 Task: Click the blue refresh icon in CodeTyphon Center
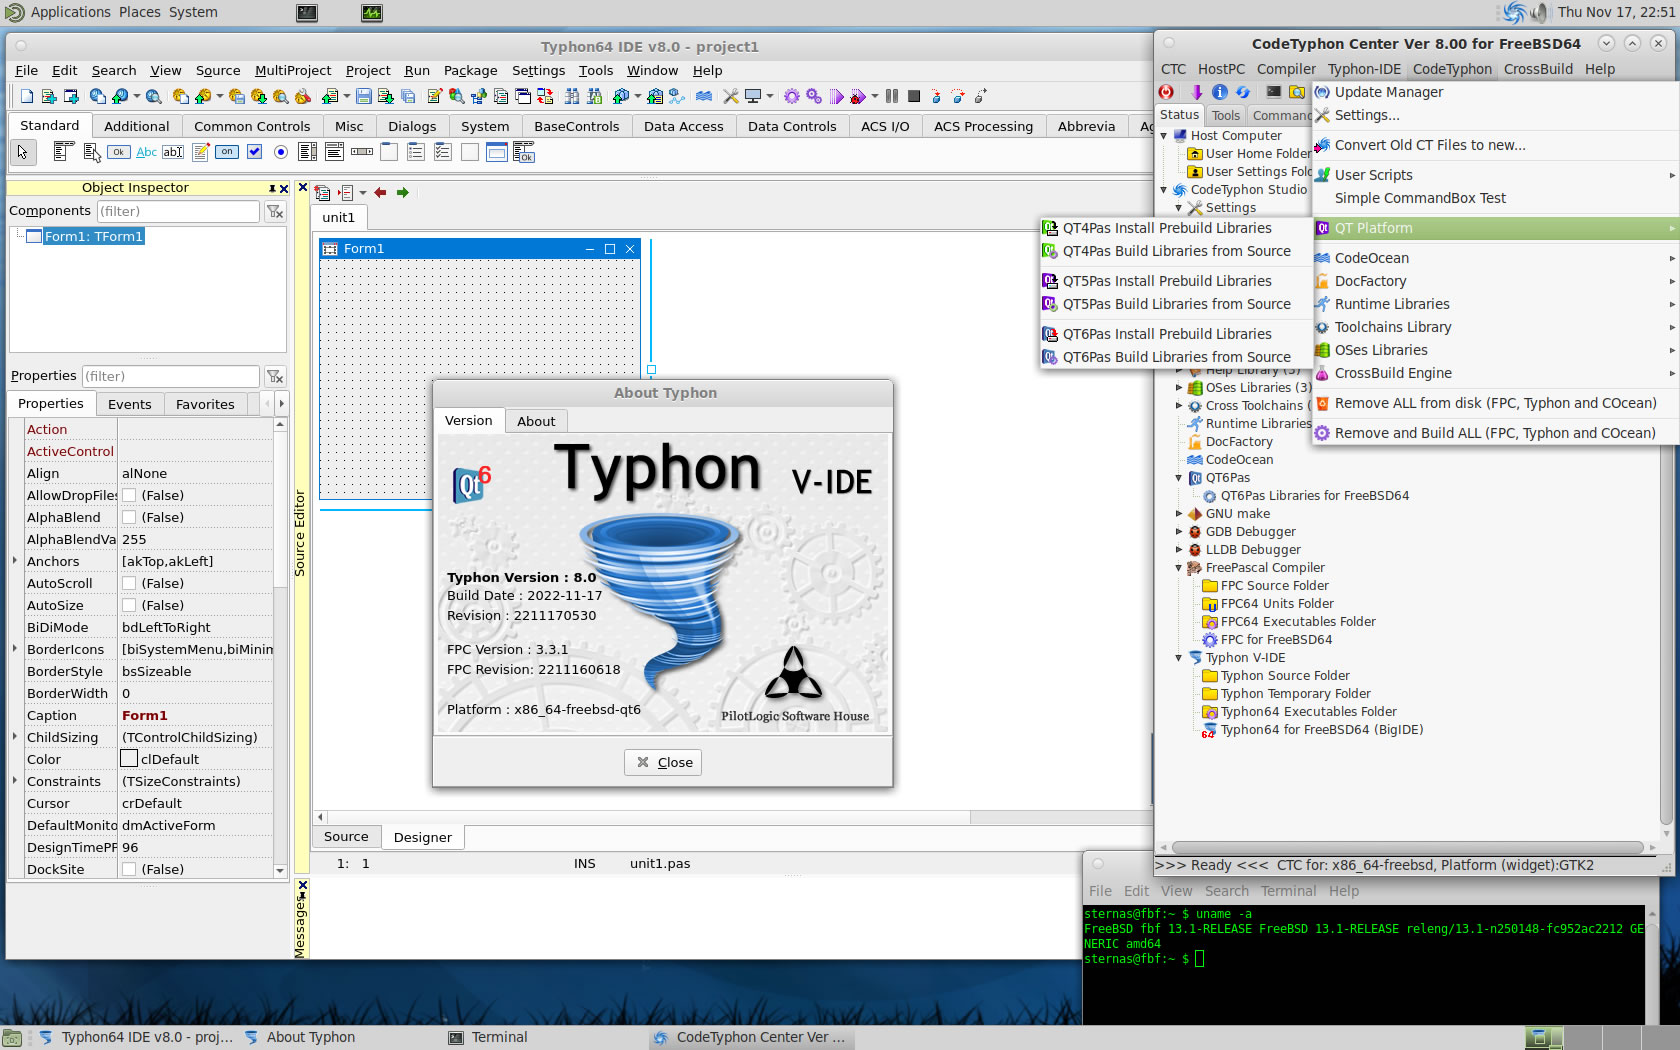[x=1243, y=92]
